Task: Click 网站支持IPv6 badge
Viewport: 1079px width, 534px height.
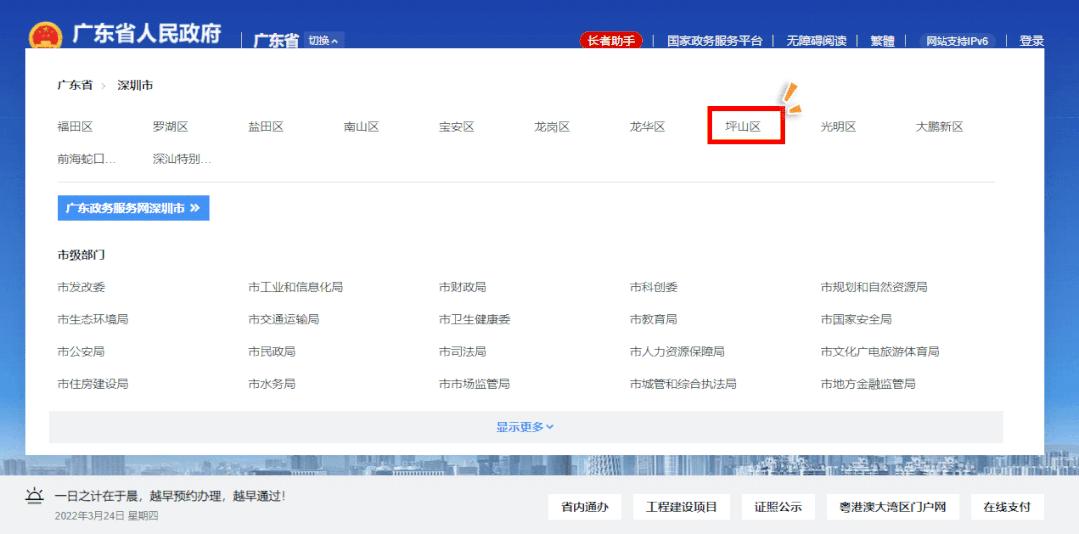Action: click(x=957, y=41)
